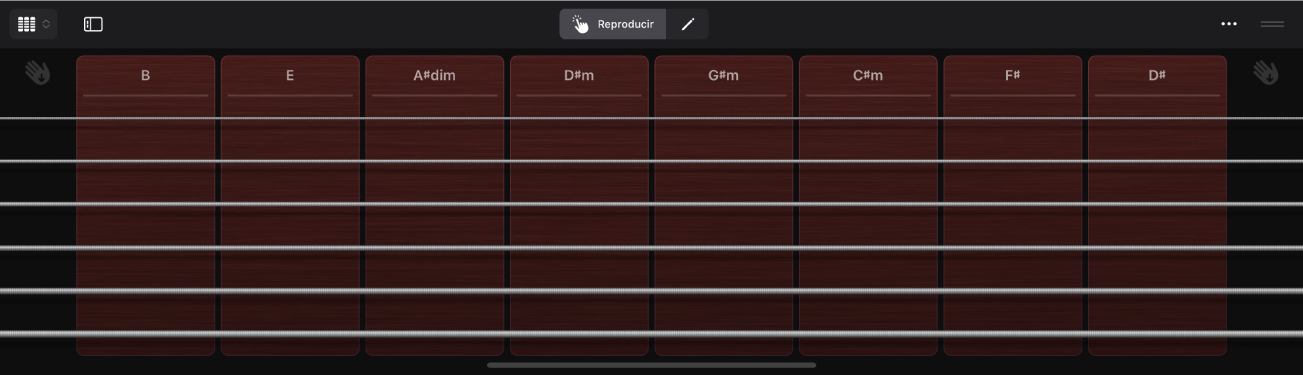Toggle the sidebar panel icon
Screen dimensions: 1303x375
coord(93,24)
